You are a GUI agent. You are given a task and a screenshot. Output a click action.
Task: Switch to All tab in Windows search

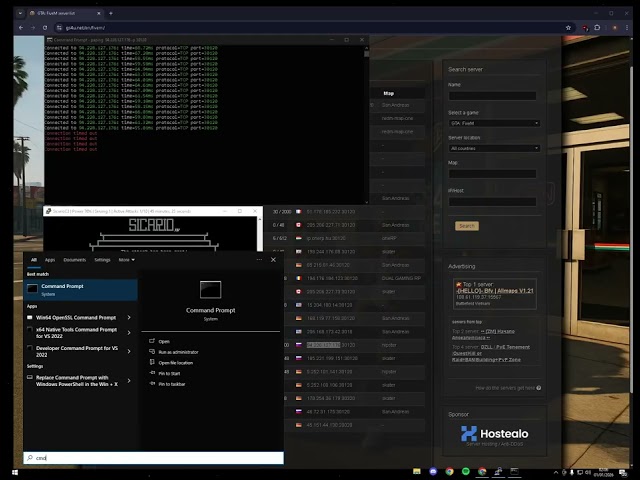pyautogui.click(x=34, y=260)
